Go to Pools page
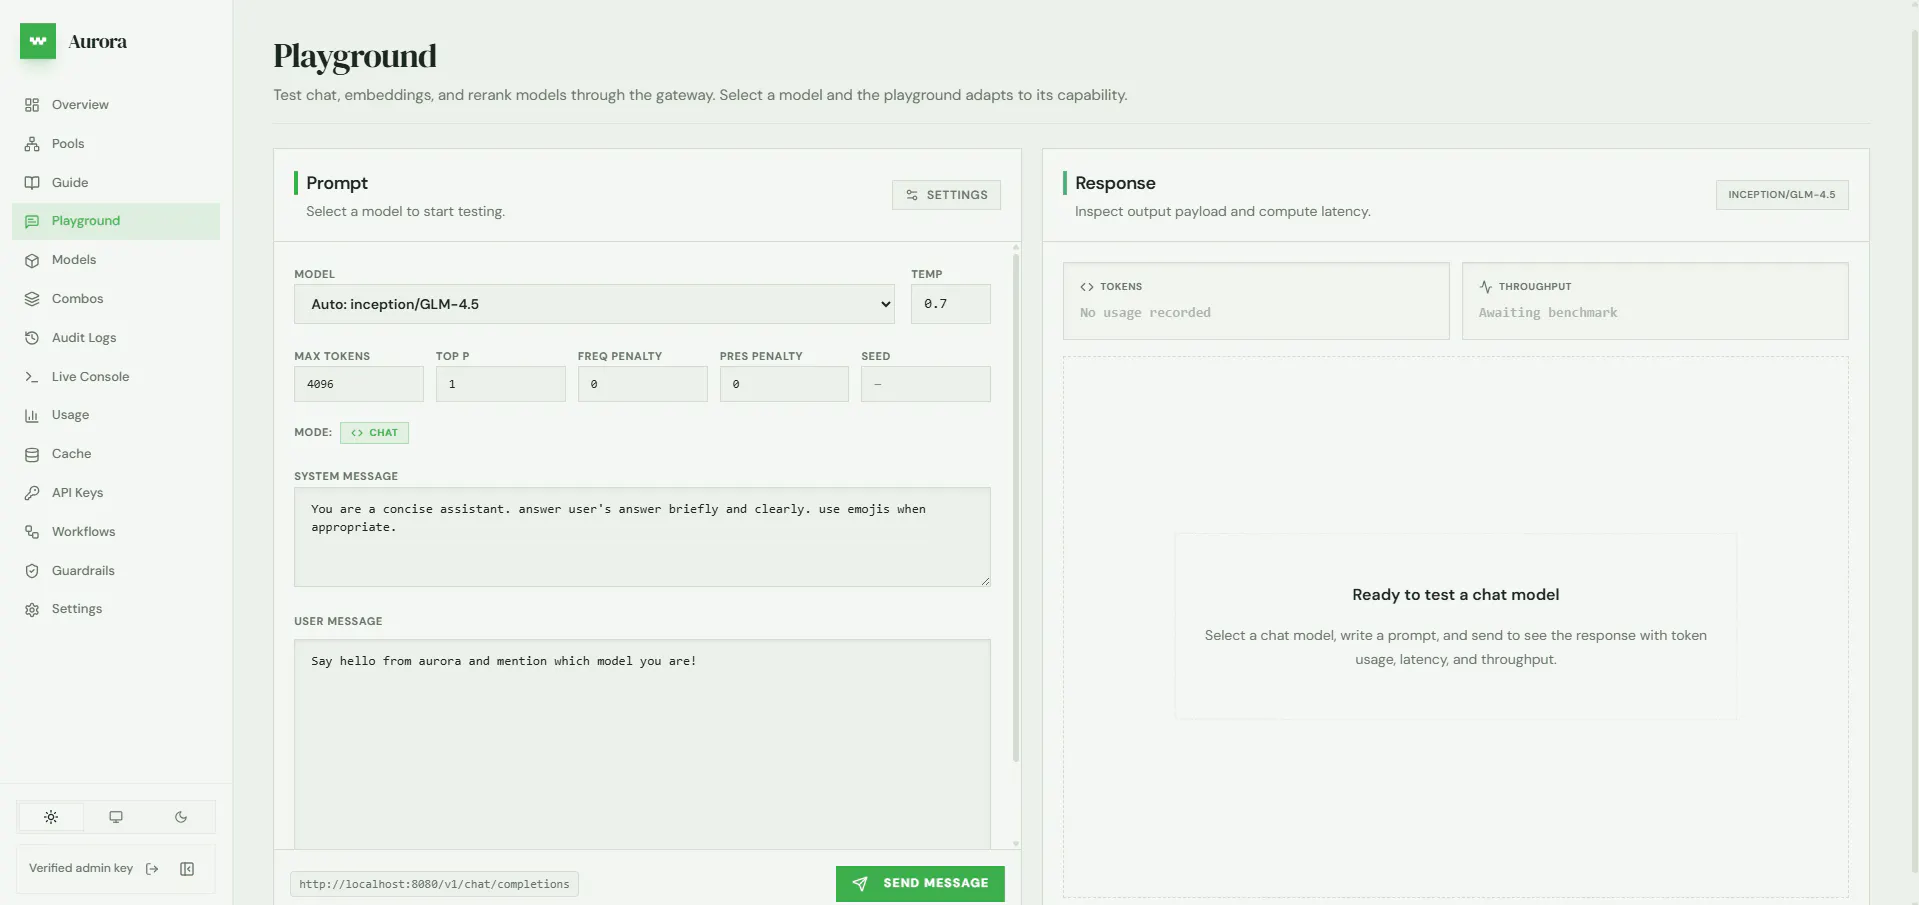The width and height of the screenshot is (1919, 905). (x=116, y=144)
